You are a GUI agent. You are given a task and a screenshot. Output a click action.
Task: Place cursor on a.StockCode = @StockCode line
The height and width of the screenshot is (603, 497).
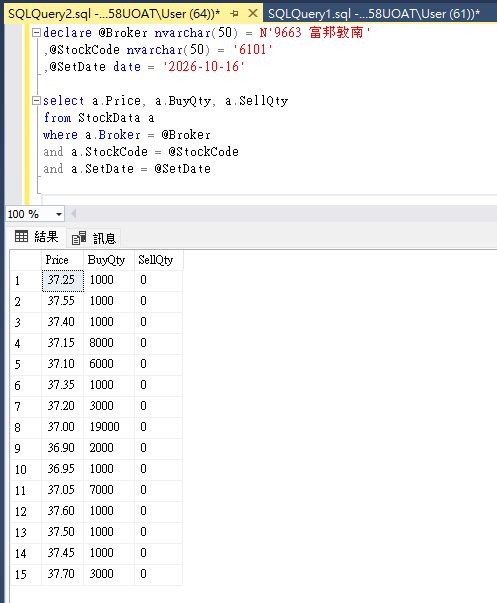pyautogui.click(x=141, y=152)
